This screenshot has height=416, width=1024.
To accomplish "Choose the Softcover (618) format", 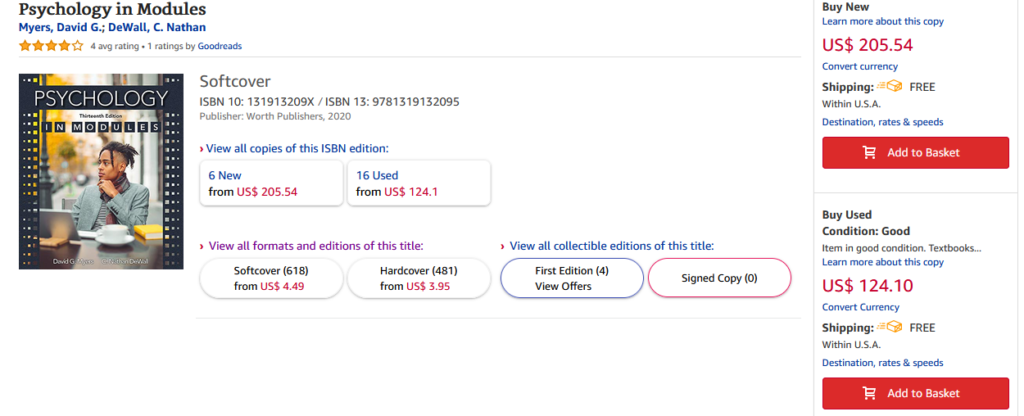I will click(272, 278).
